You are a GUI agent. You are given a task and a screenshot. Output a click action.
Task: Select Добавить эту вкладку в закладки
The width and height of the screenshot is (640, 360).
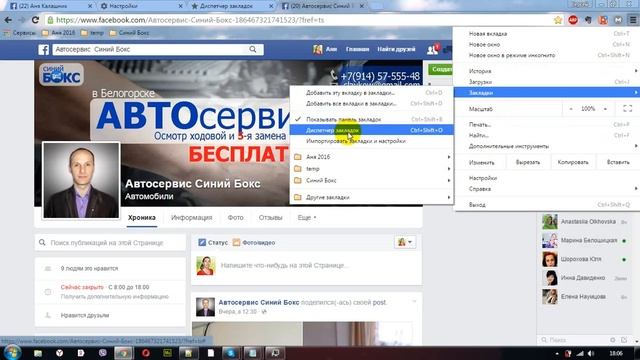[x=371, y=93]
